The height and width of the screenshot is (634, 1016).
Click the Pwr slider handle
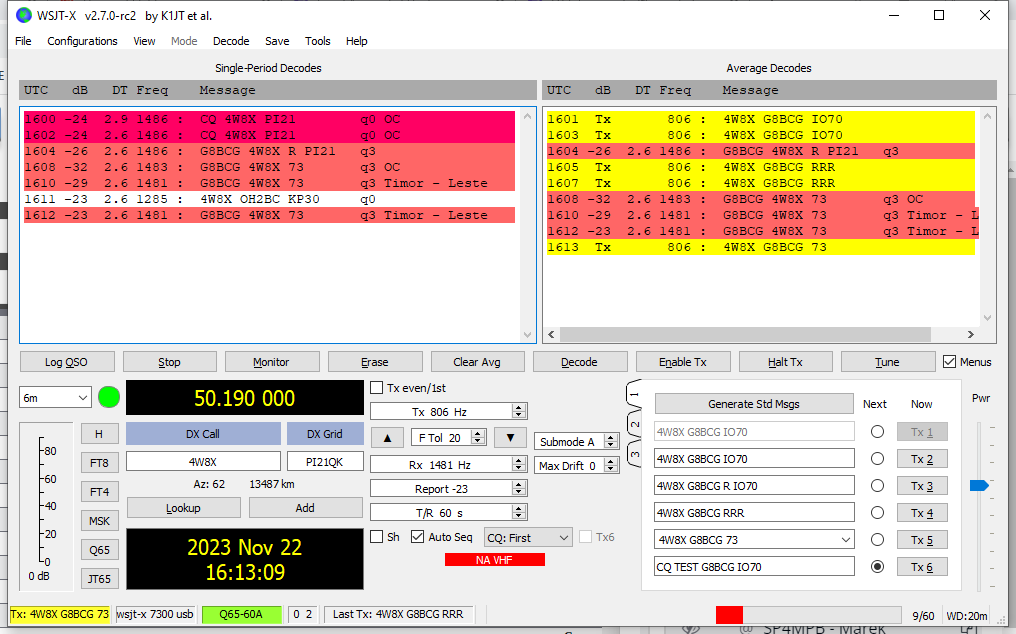coord(979,486)
